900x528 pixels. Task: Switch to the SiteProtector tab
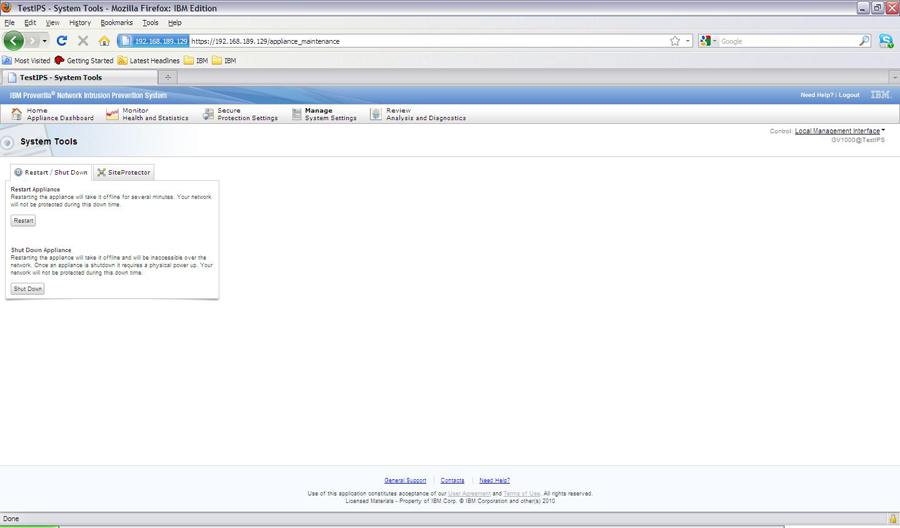[123, 172]
